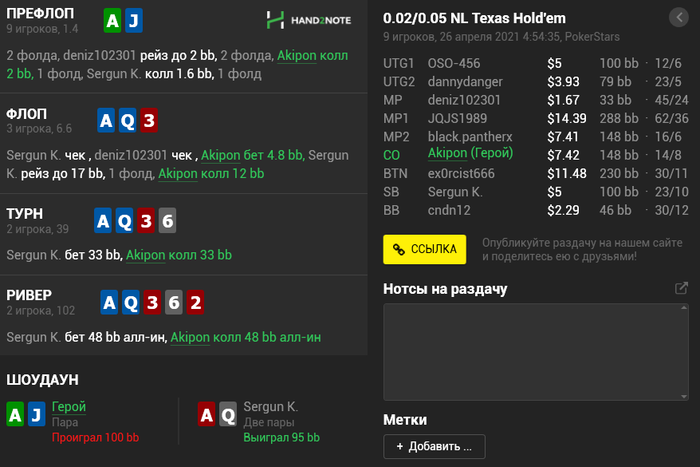Click Akipon колл 33 bb on turn
The image size is (700, 467).
[x=179, y=255]
